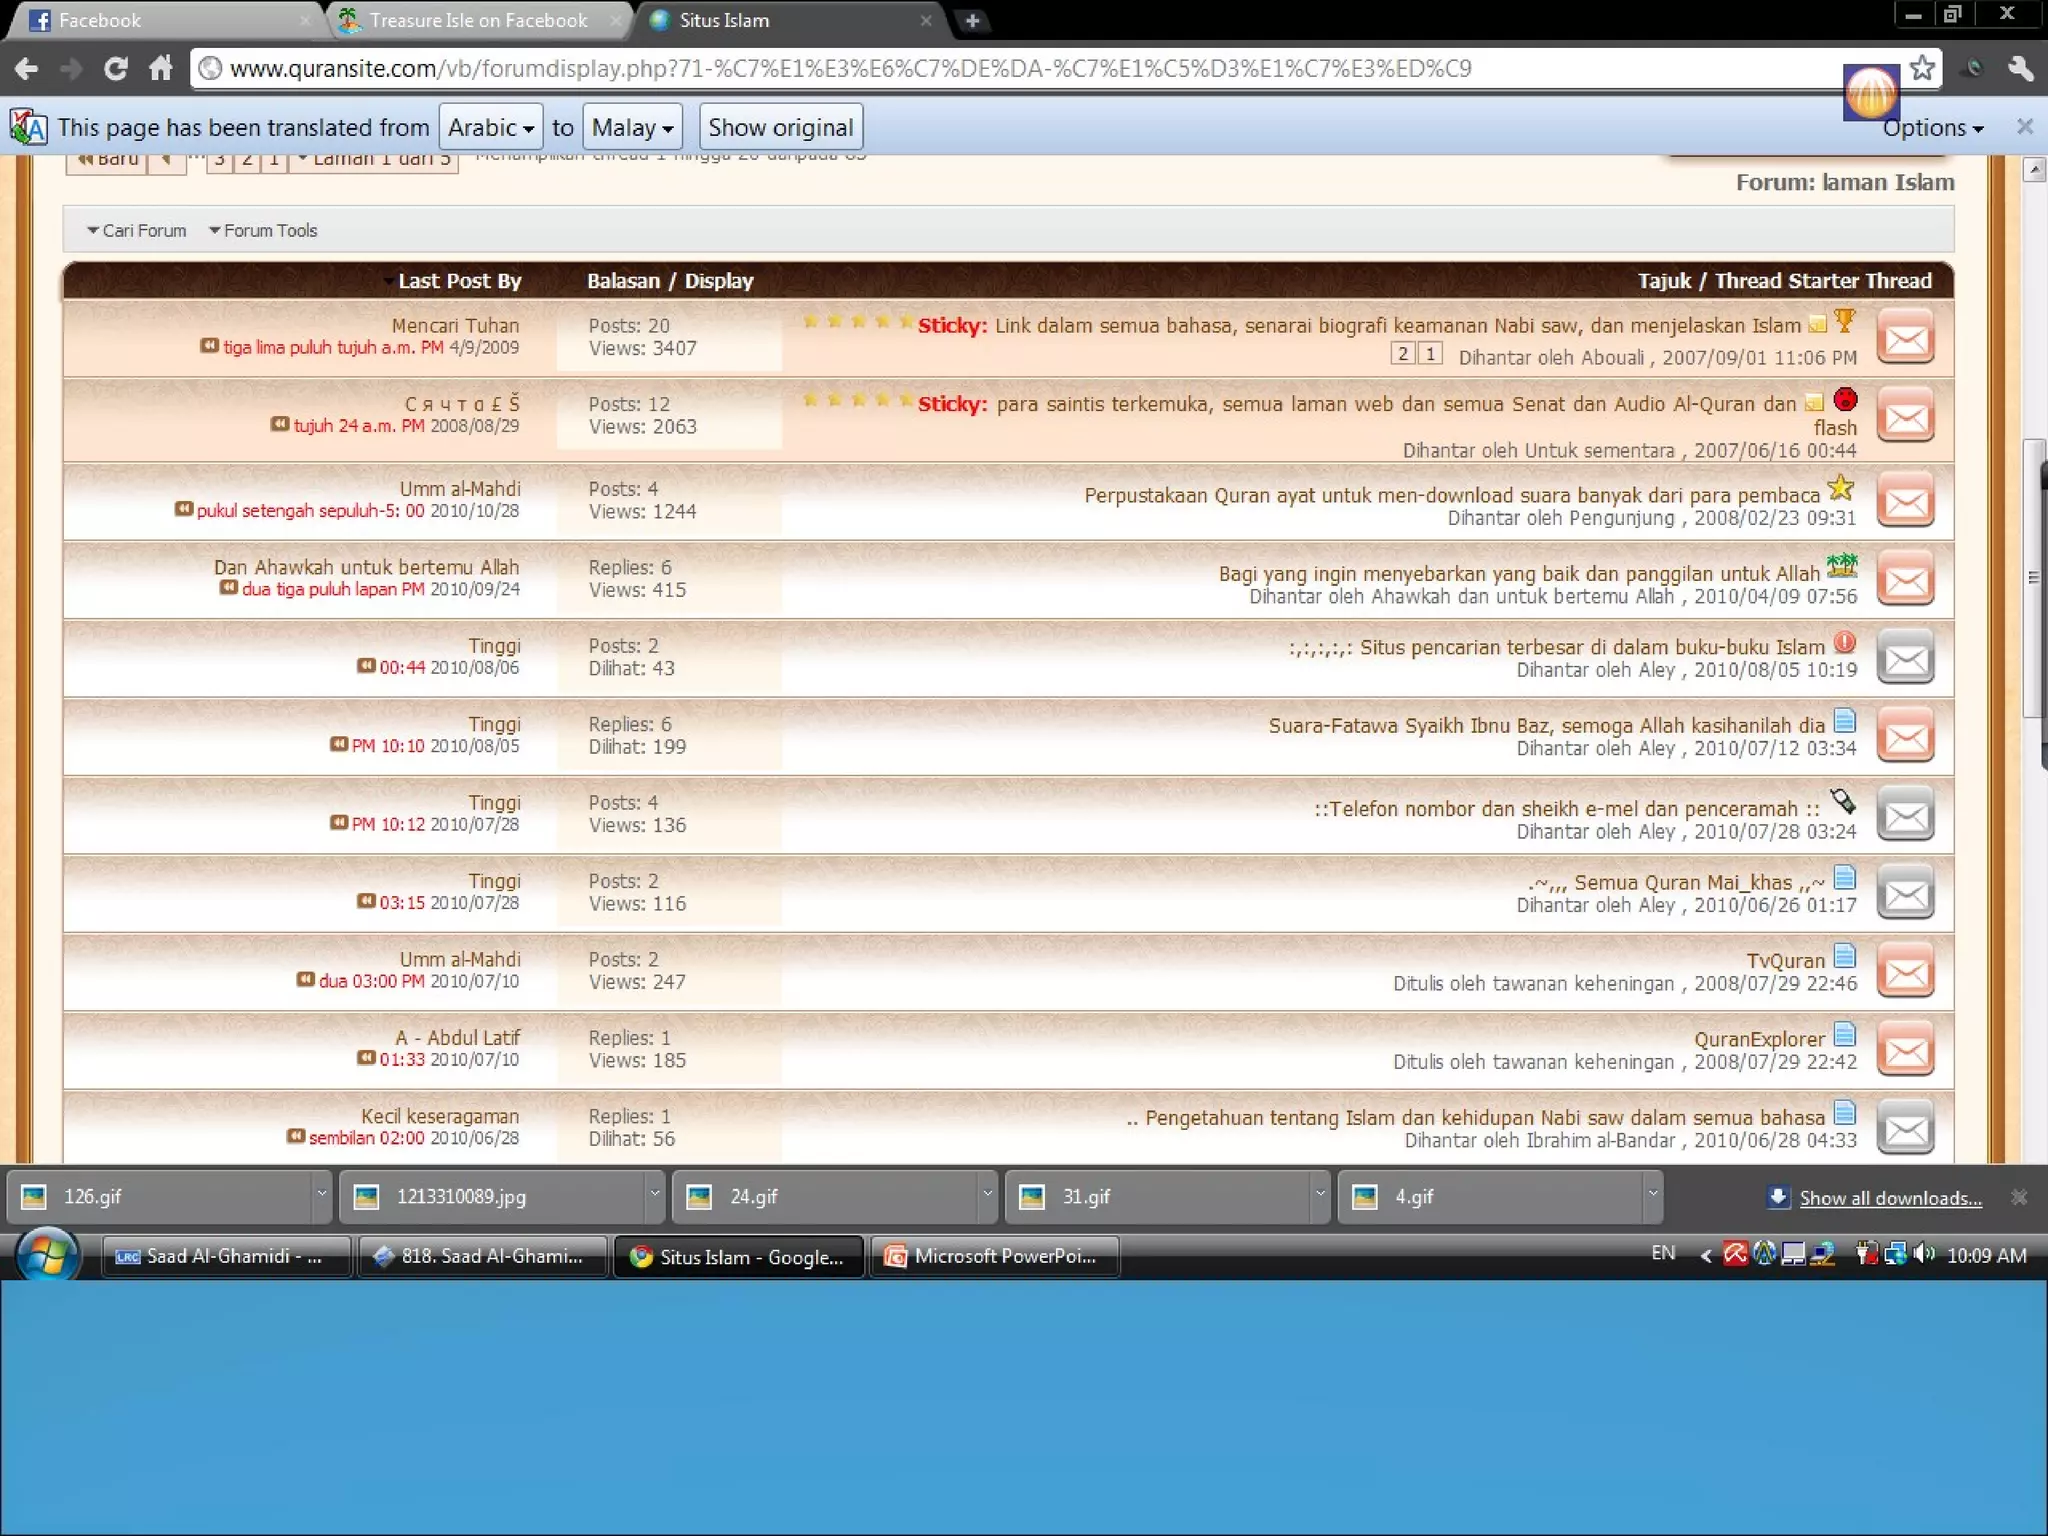Click the go-to-last-post icon under Mencari Tuhan
Screen dimensions: 2048x1536
click(209, 346)
